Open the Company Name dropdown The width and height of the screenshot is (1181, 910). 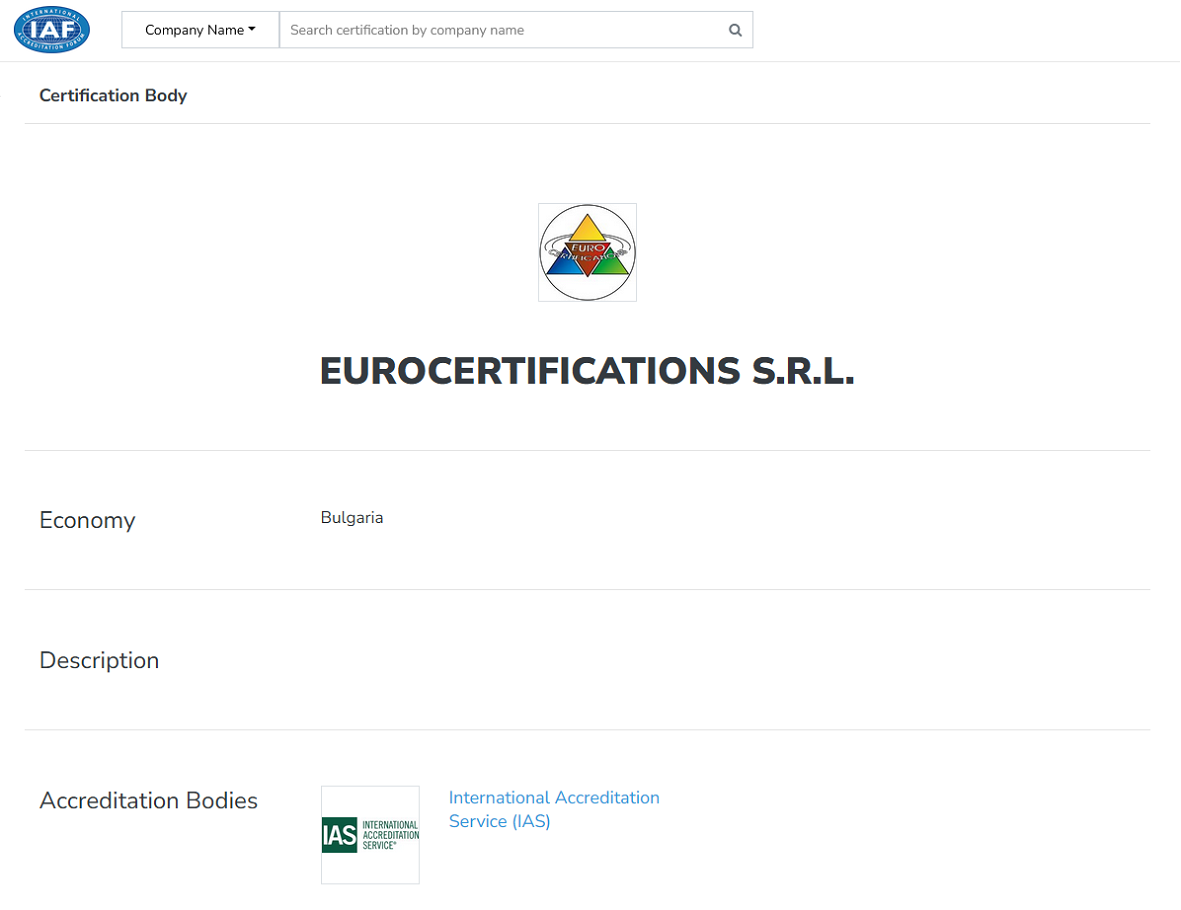[x=200, y=30]
